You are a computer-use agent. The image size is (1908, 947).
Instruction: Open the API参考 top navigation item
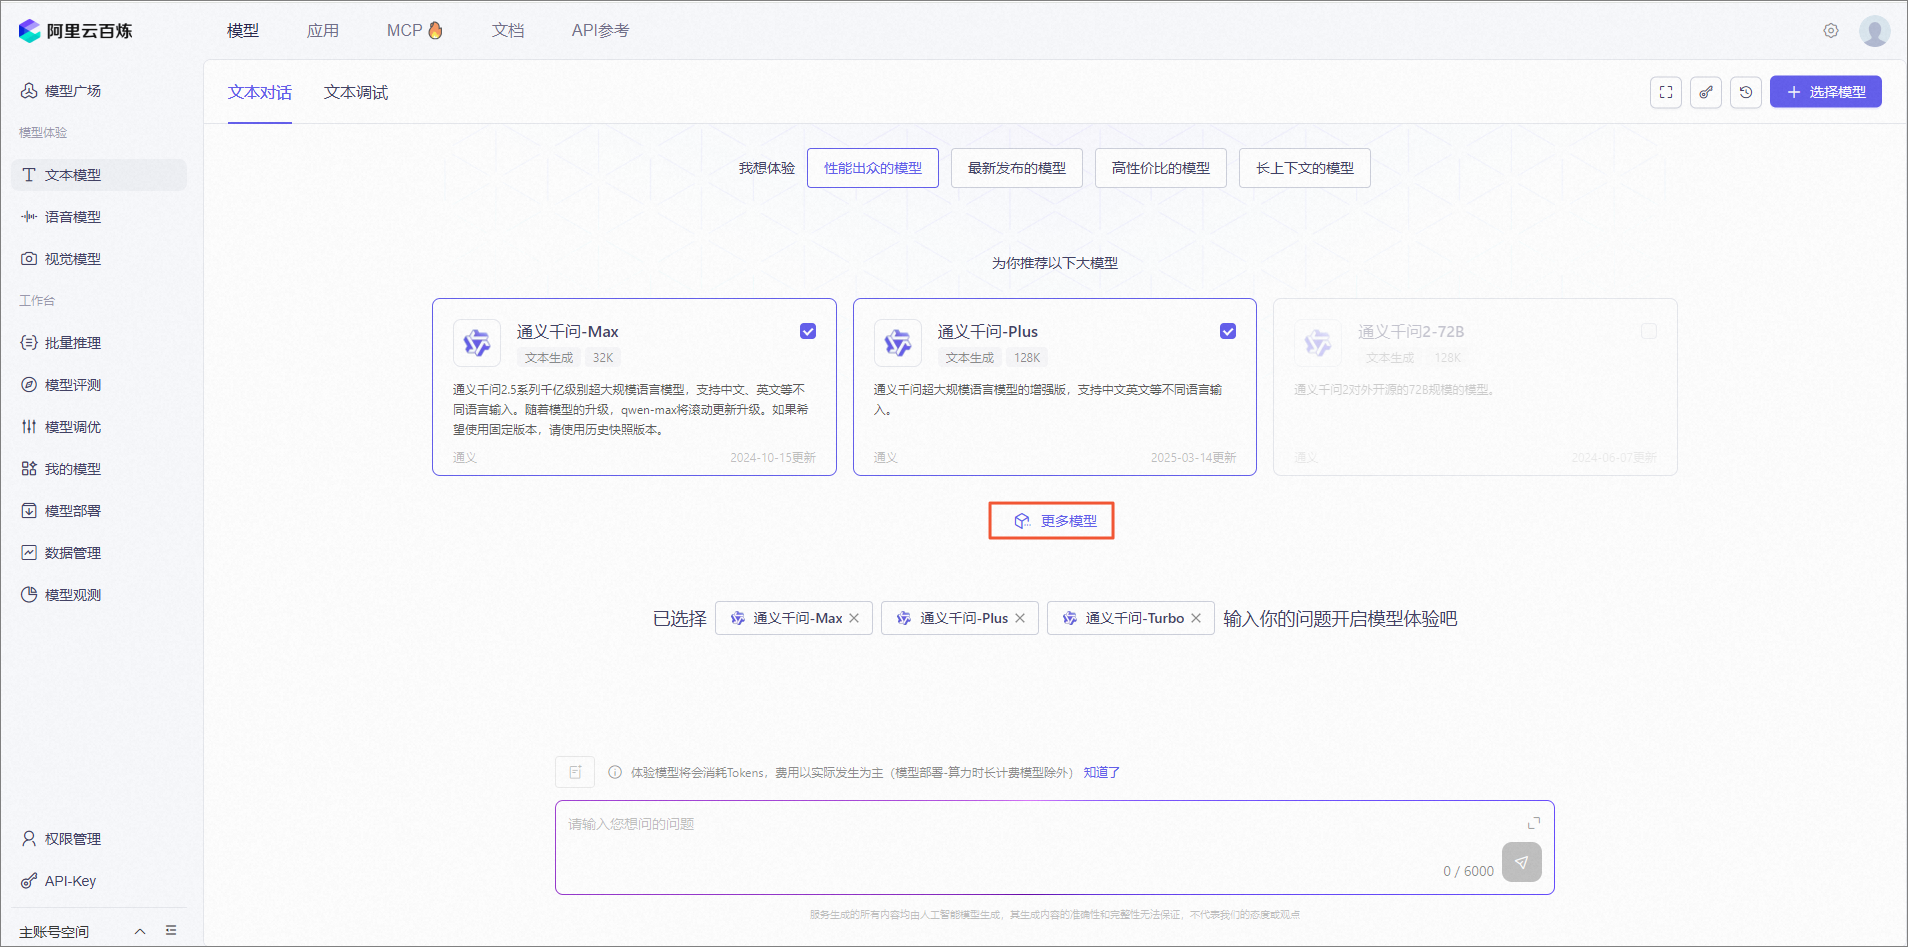601,31
